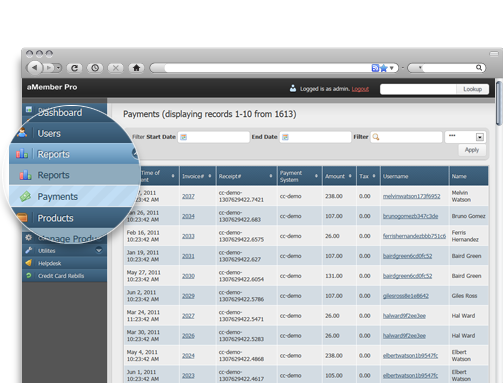Open the browser history clock button
This screenshot has width=503, height=383.
(x=95, y=68)
